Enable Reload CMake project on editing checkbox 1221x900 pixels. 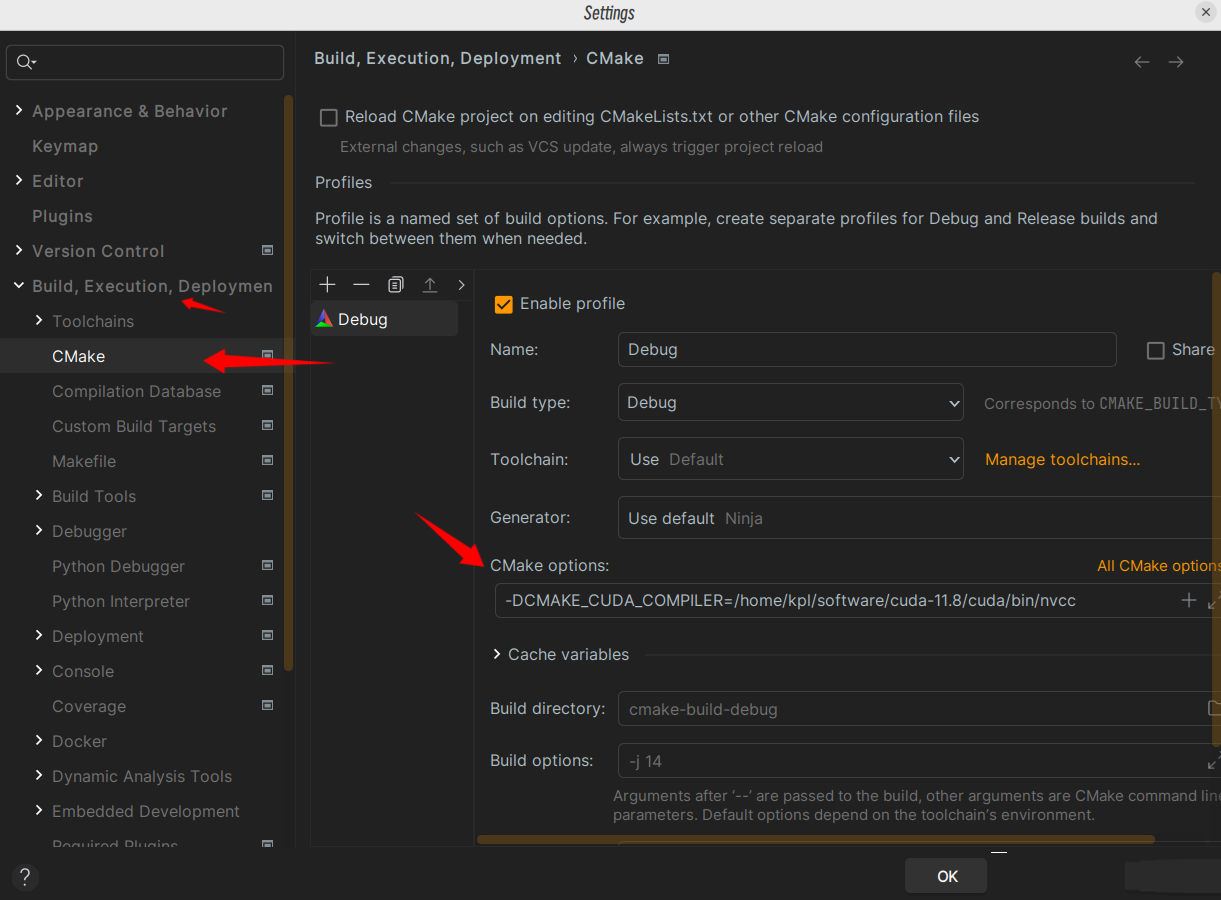(x=328, y=118)
